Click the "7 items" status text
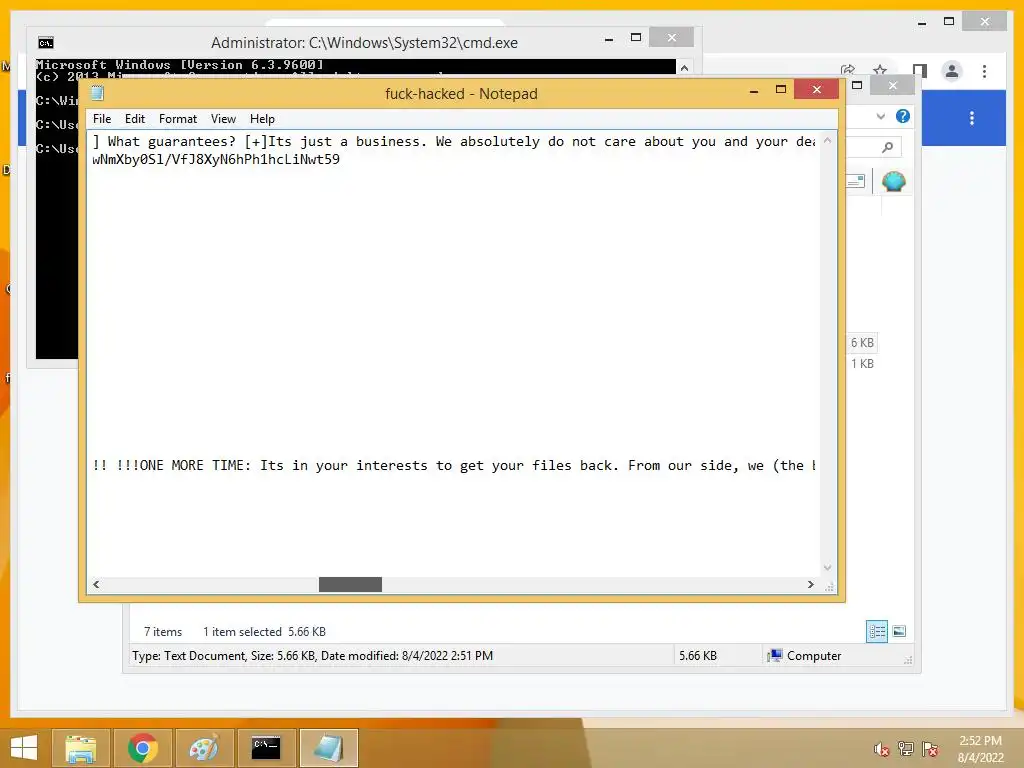This screenshot has height=768, width=1024. click(x=163, y=632)
